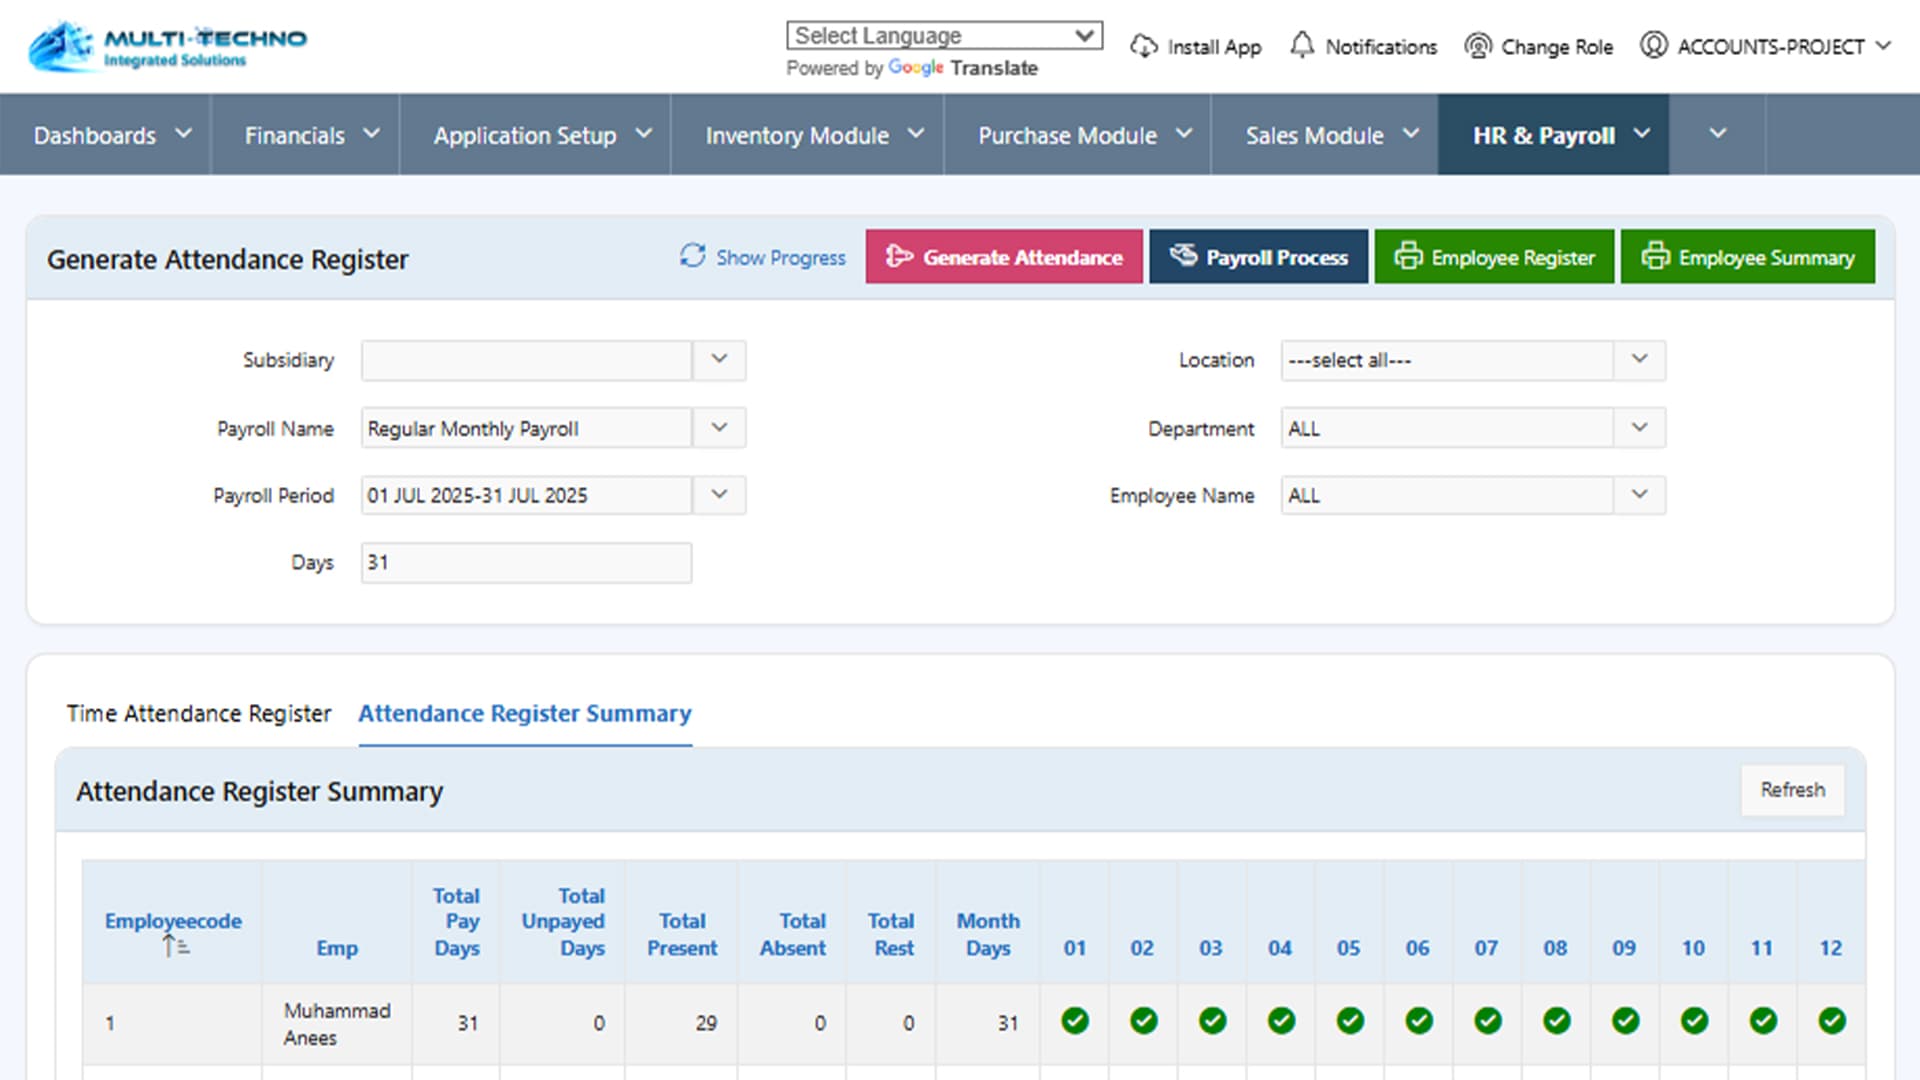Open the Payroll Period dropdown
1920x1080 pixels.
719,494
